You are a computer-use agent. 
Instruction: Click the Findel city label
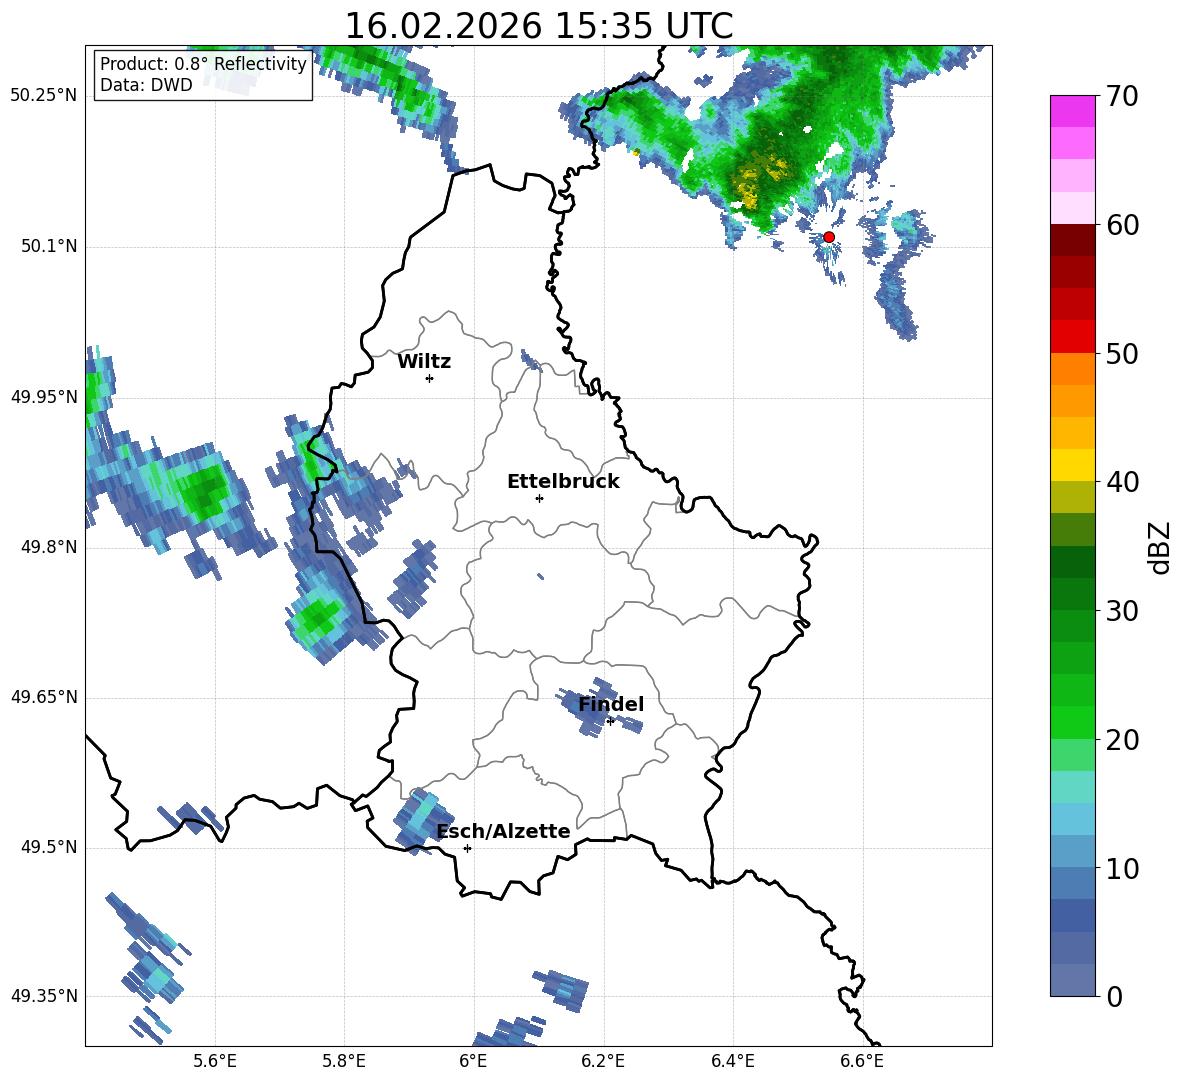click(x=611, y=704)
